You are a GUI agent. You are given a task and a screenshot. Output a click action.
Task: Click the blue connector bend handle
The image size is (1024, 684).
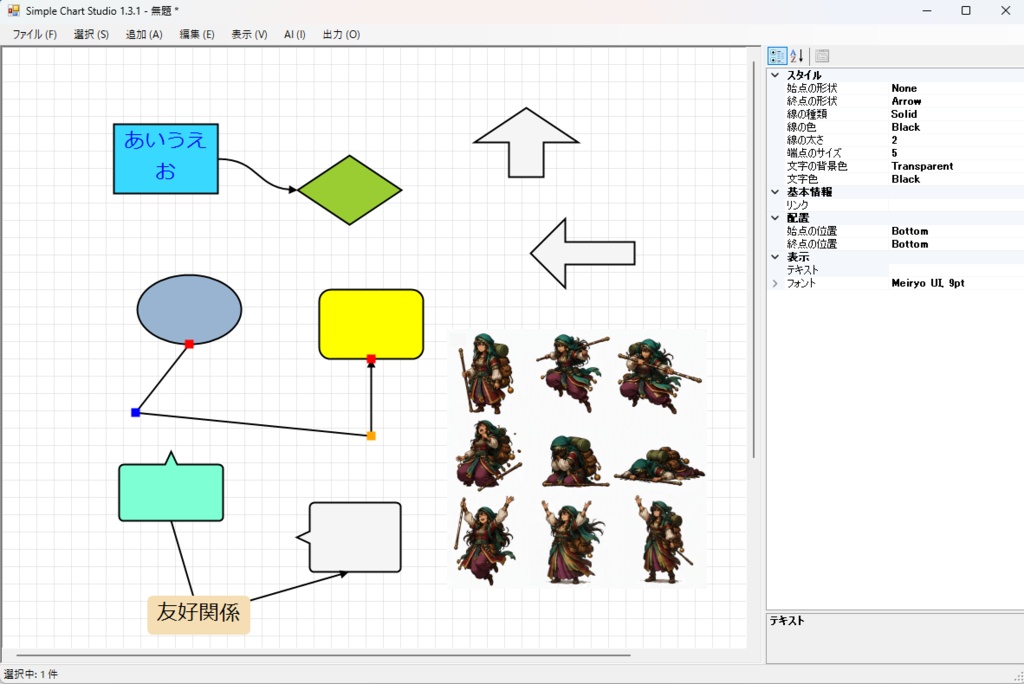pos(136,413)
